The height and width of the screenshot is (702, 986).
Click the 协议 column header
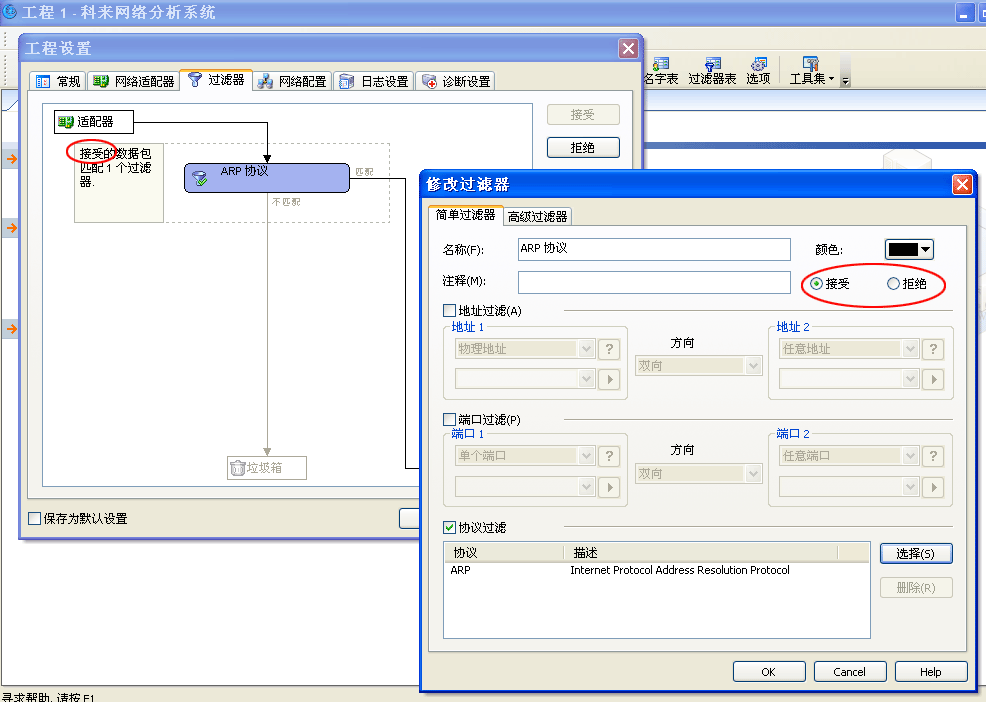504,553
